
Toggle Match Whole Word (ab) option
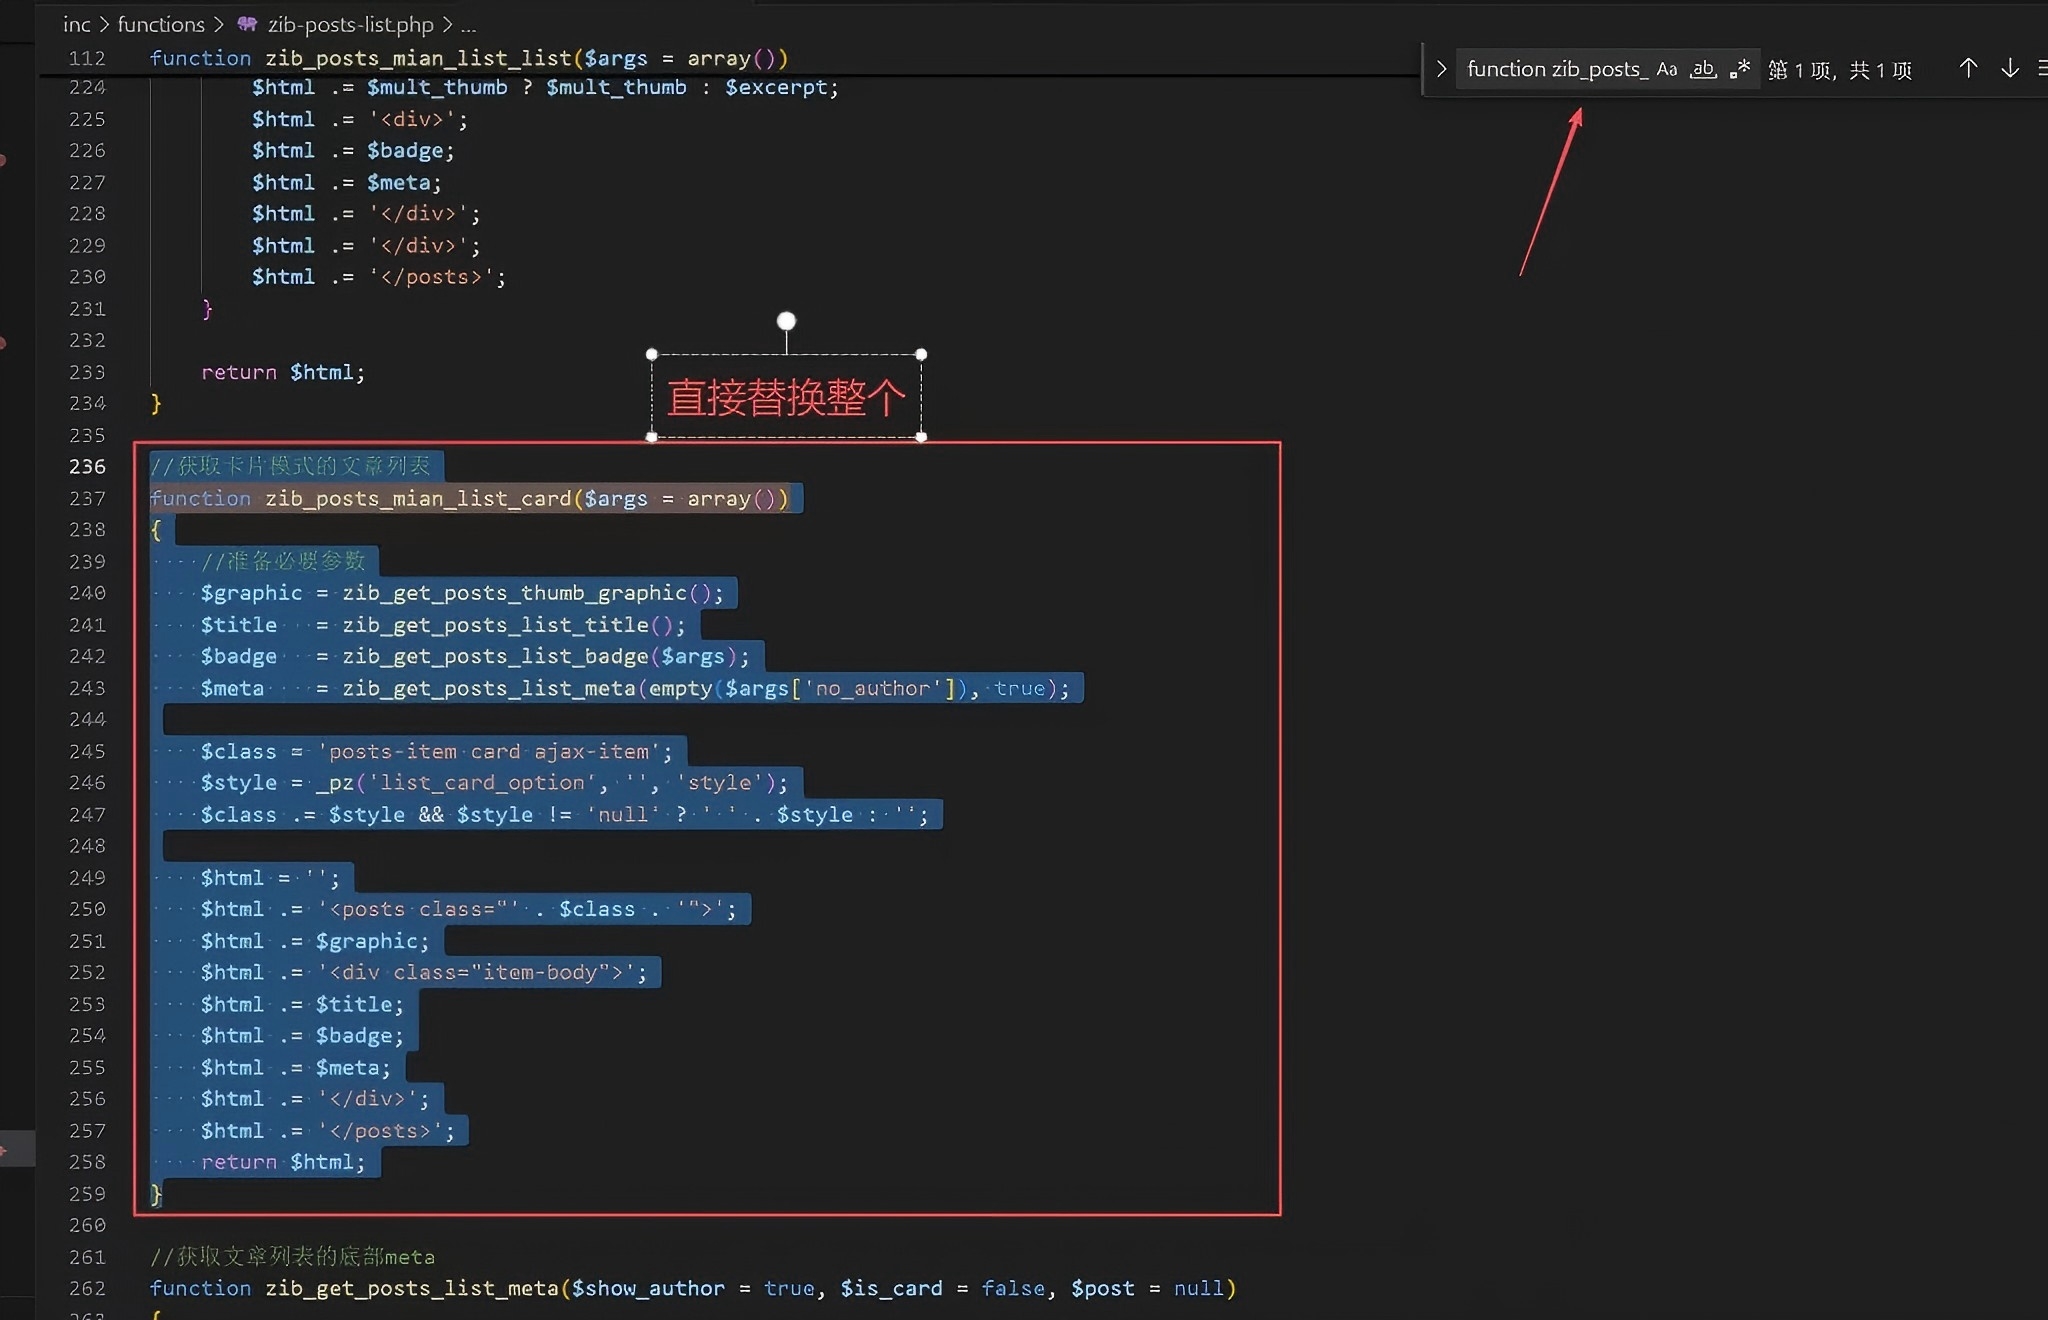click(1702, 69)
